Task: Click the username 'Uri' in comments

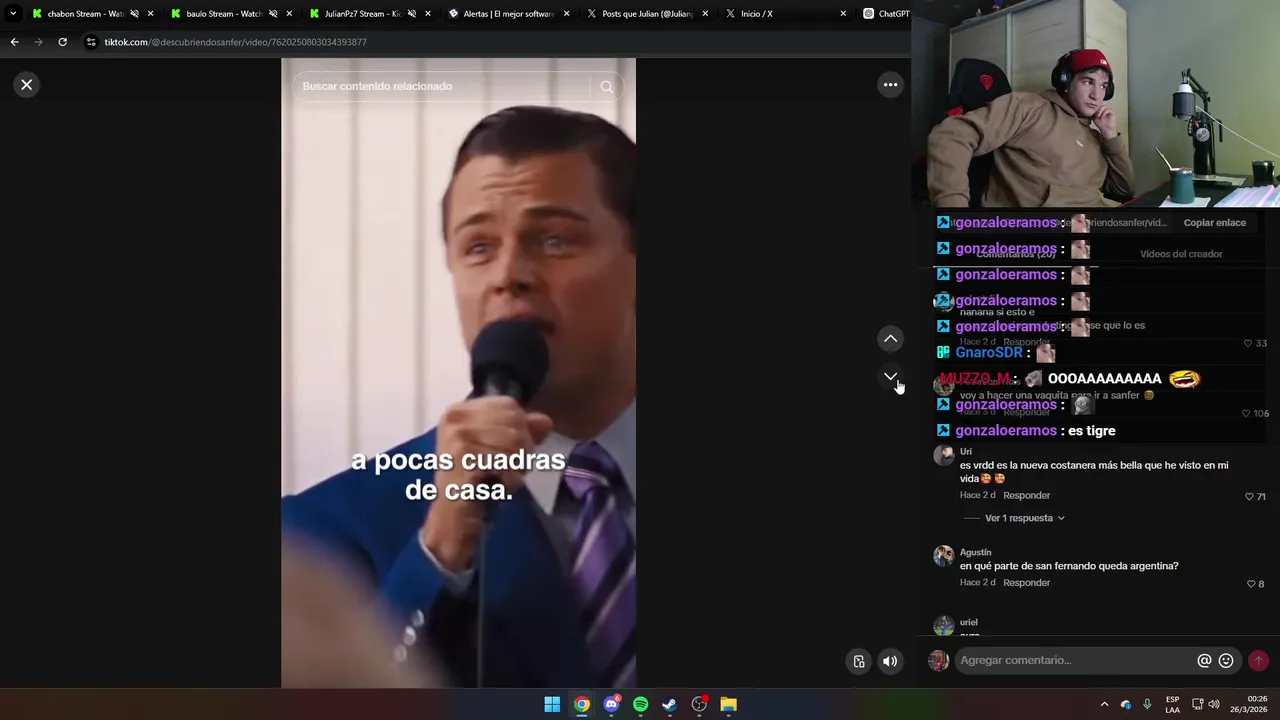Action: (x=965, y=452)
